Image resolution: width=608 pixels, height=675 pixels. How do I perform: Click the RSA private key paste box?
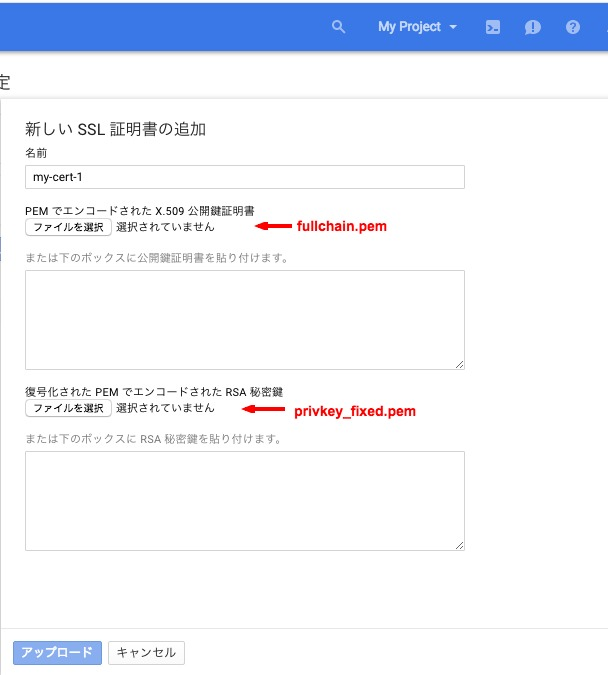pos(245,501)
